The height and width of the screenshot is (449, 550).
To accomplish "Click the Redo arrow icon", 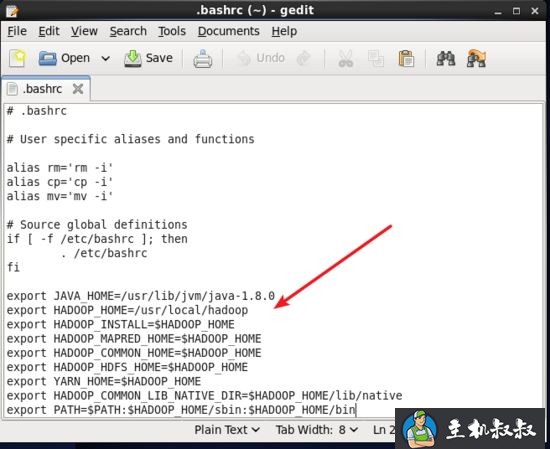I will pyautogui.click(x=304, y=58).
